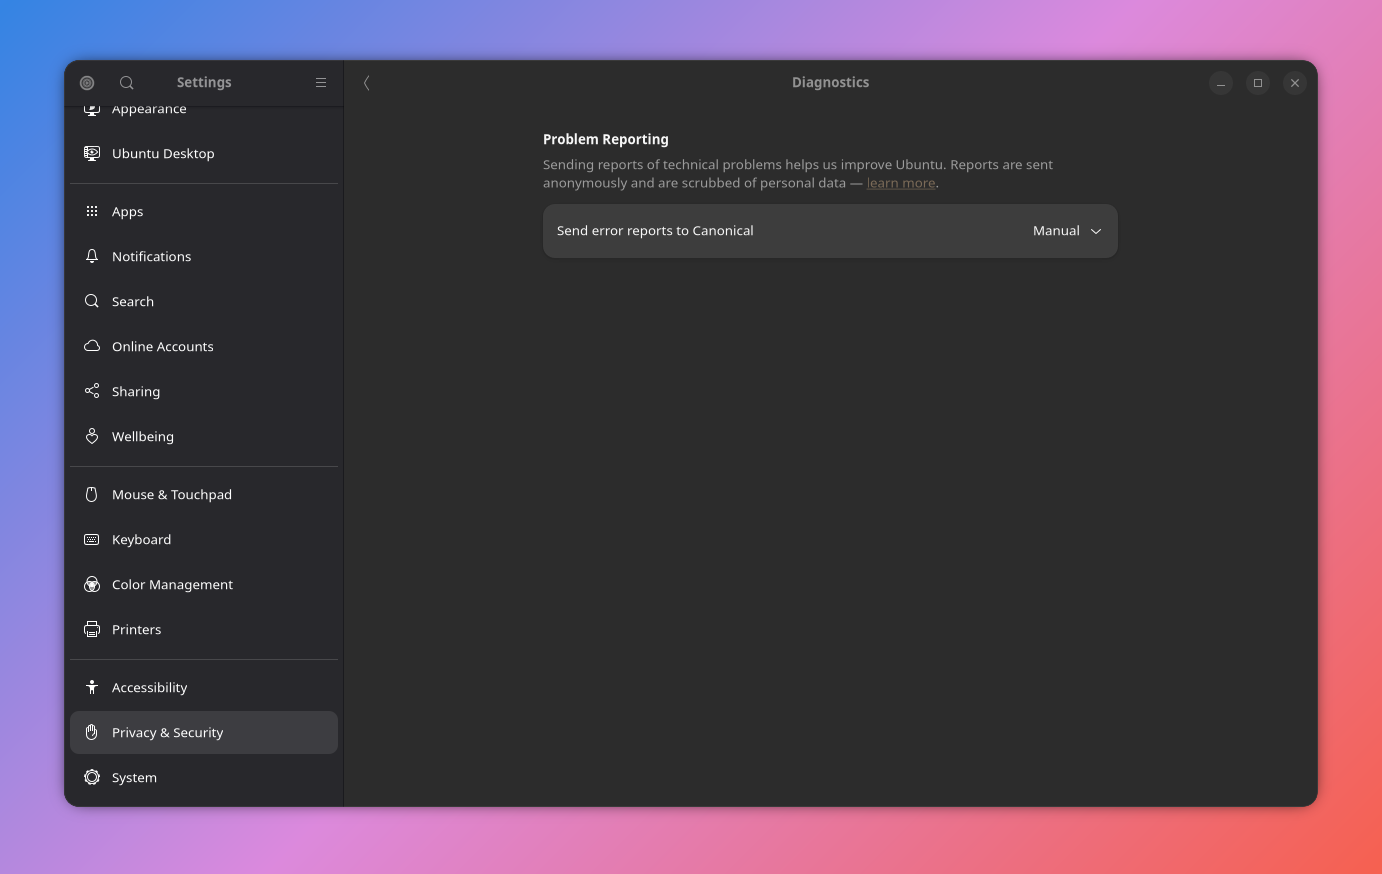Switch to Mouse & Touchpad settings
The image size is (1382, 874).
coord(171,494)
